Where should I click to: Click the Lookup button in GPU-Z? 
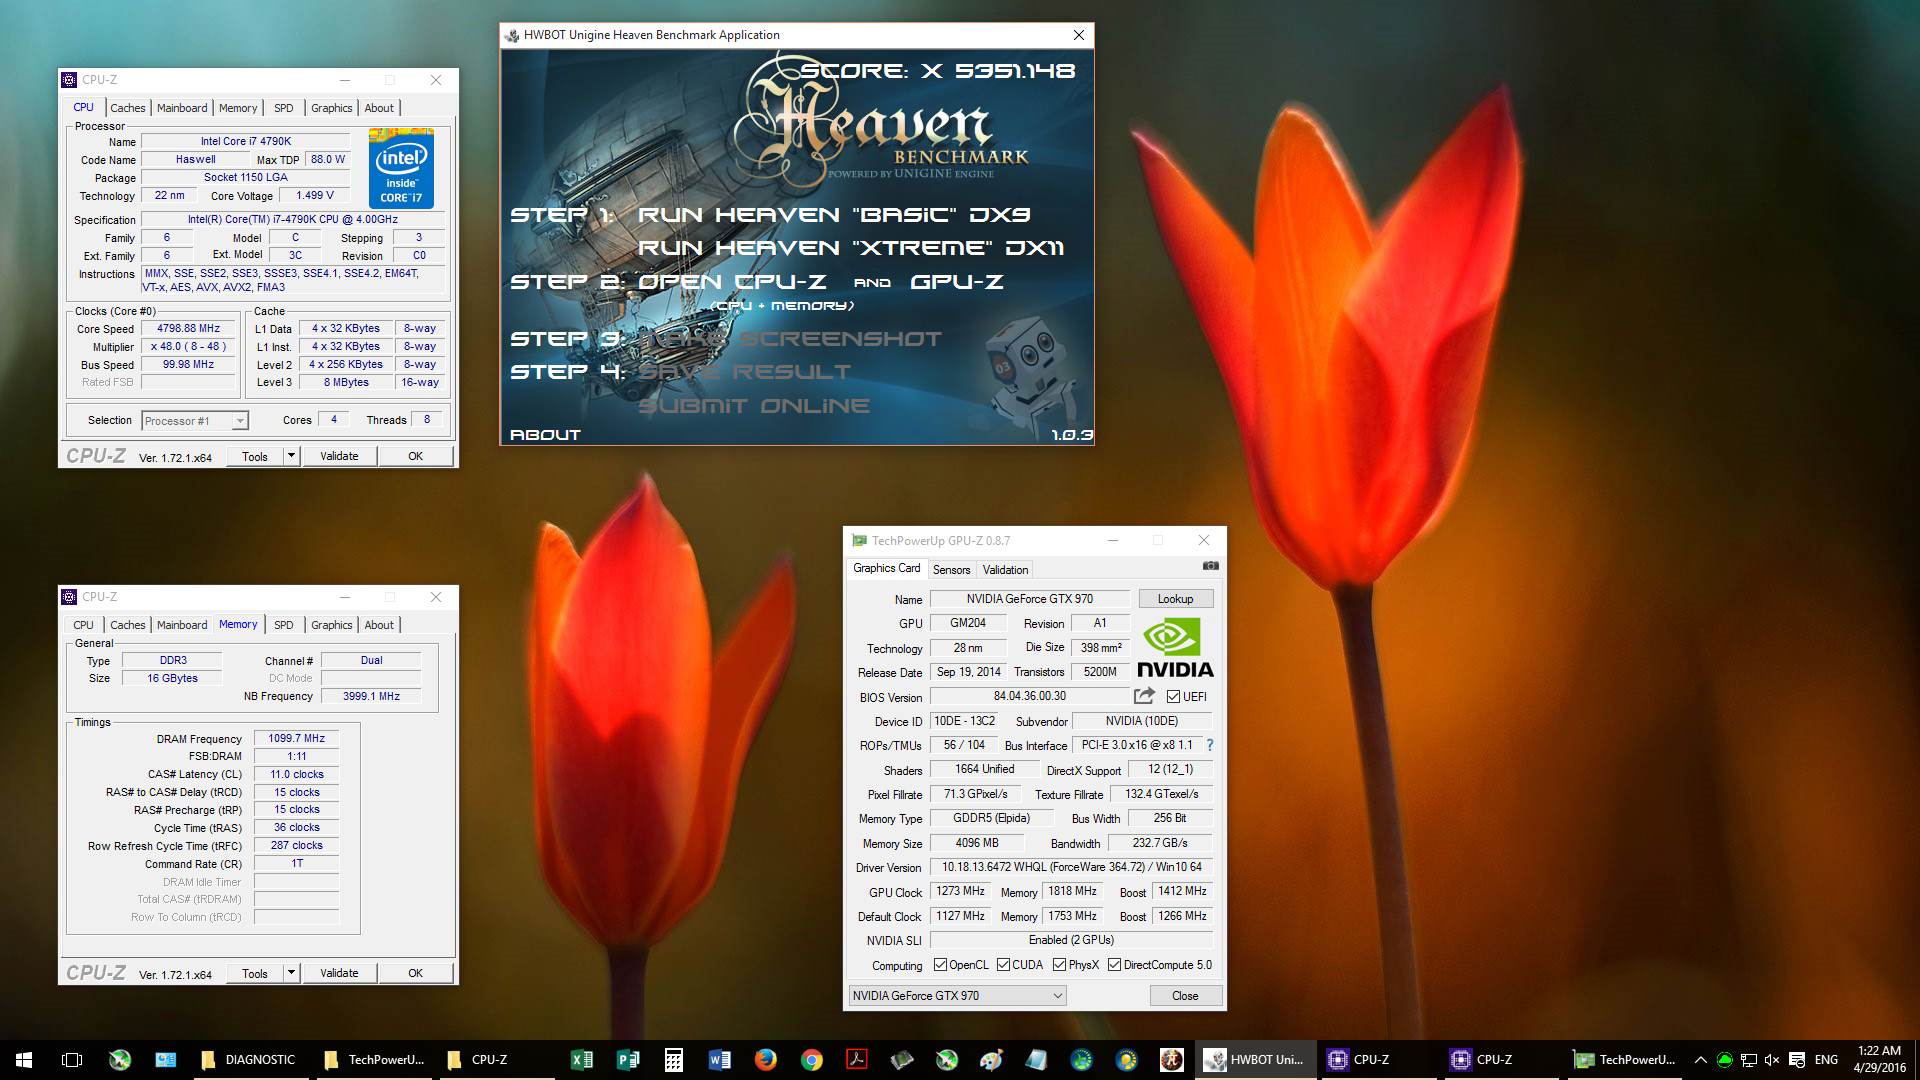coord(1175,599)
